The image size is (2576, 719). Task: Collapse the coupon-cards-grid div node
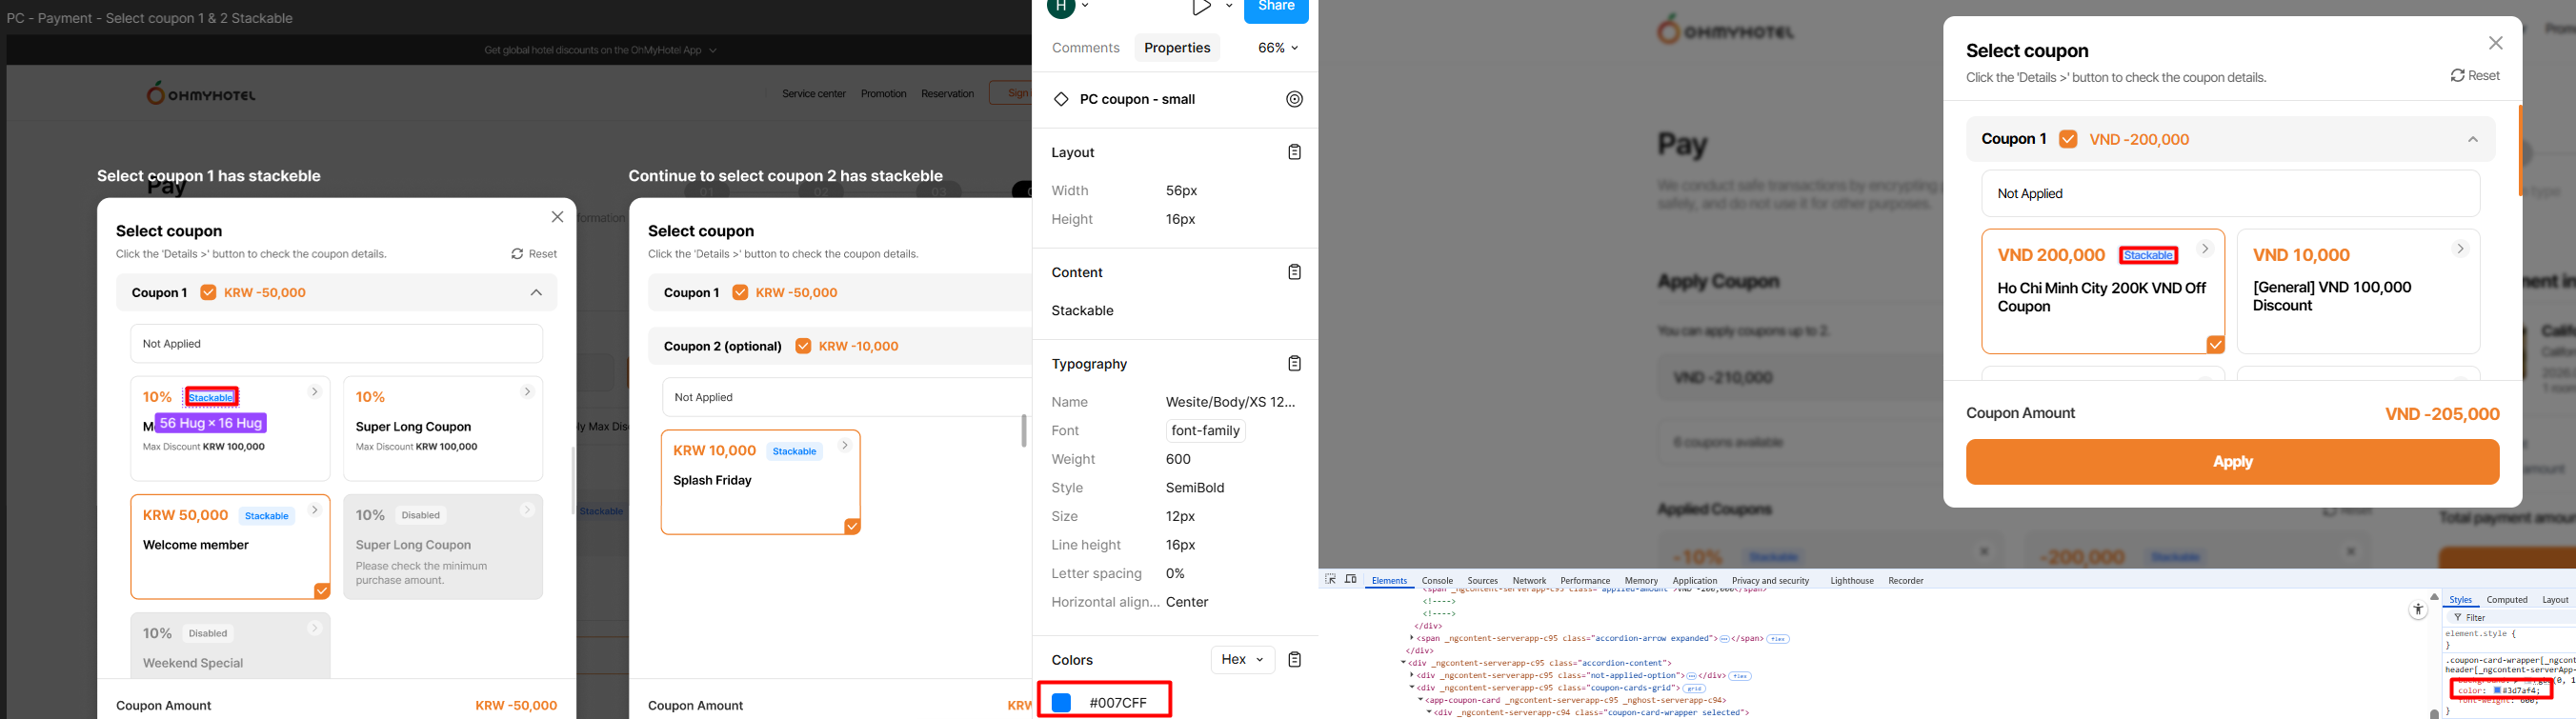[x=1413, y=688]
